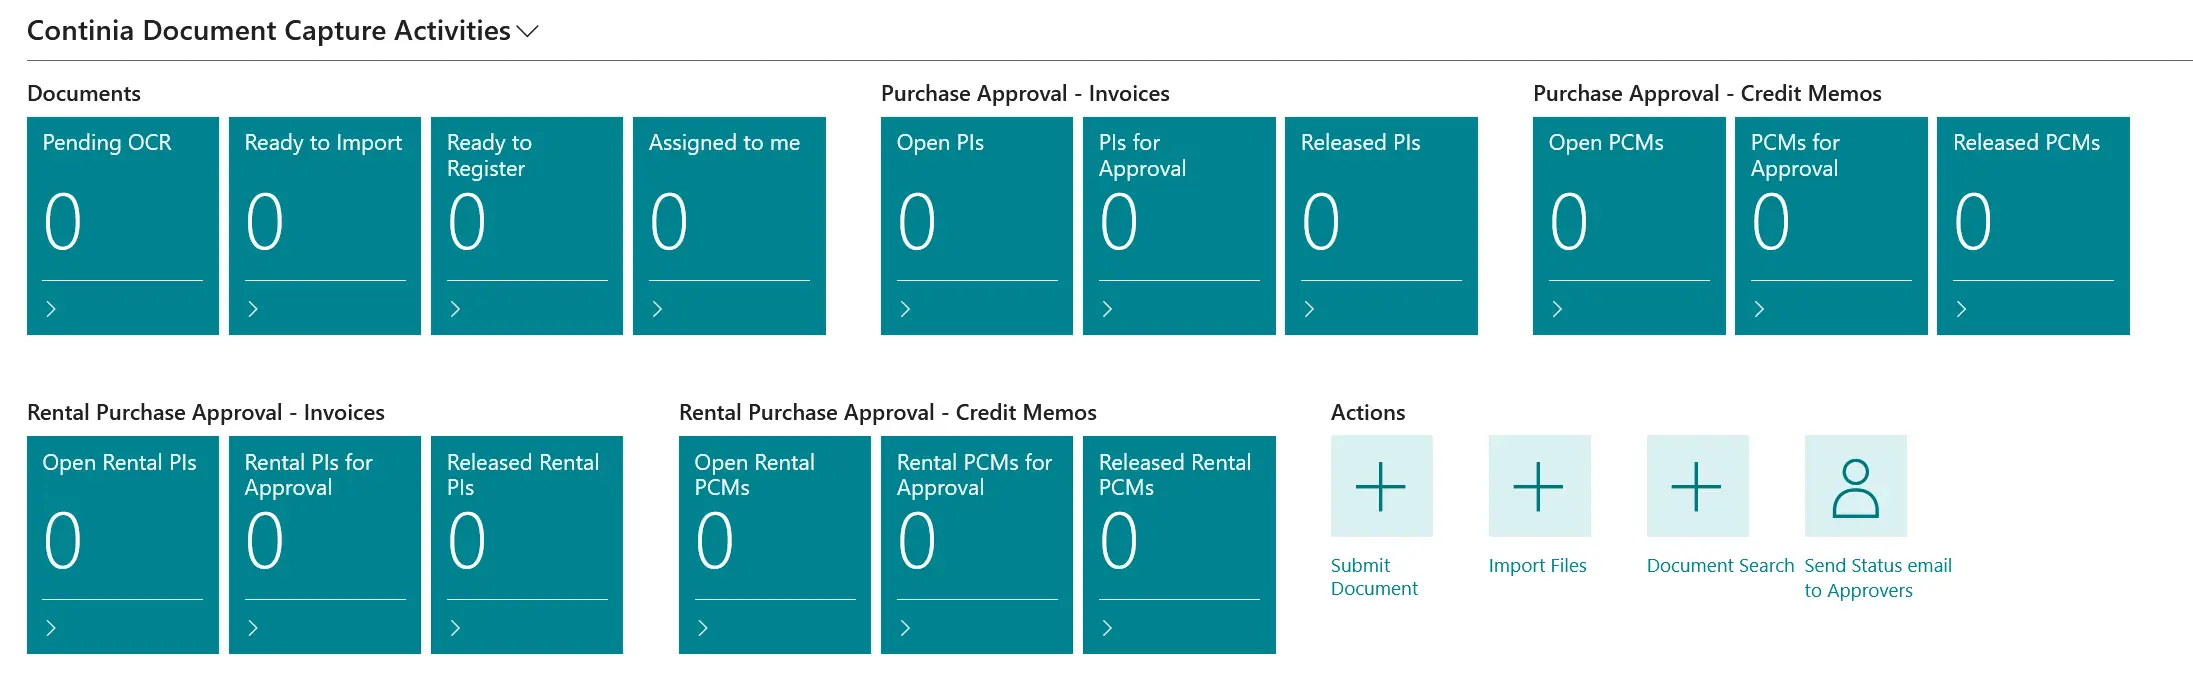Screen dimensions: 2193x689
Task: Click arrow on Released PCMs tile
Action: (1961, 309)
